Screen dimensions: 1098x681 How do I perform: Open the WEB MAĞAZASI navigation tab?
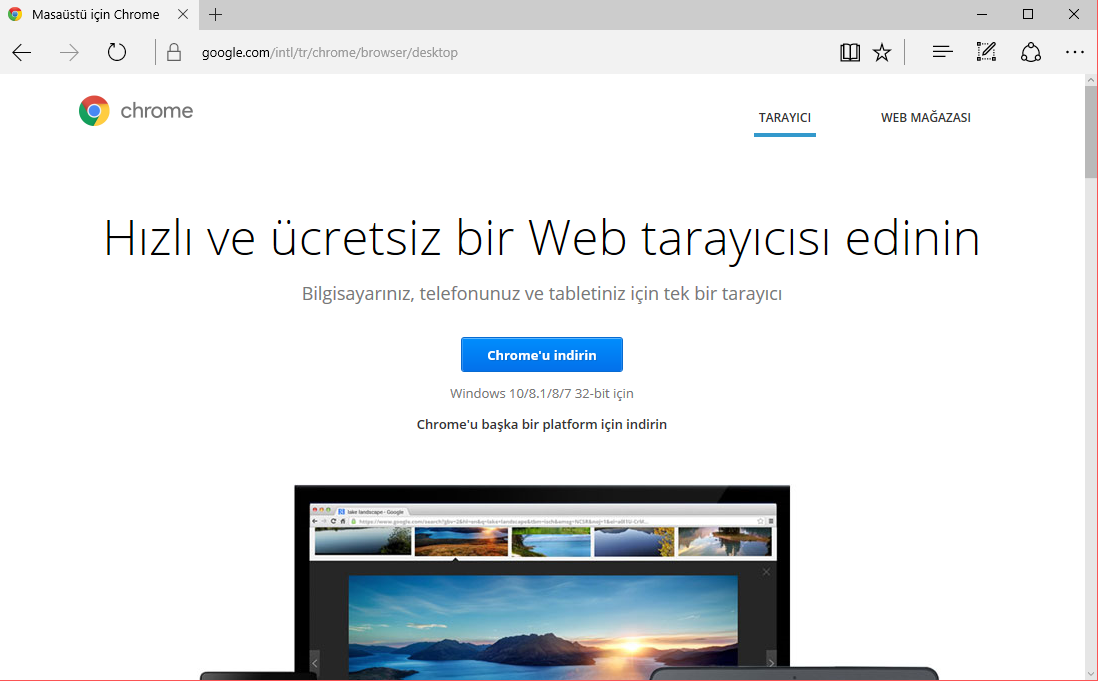point(925,118)
